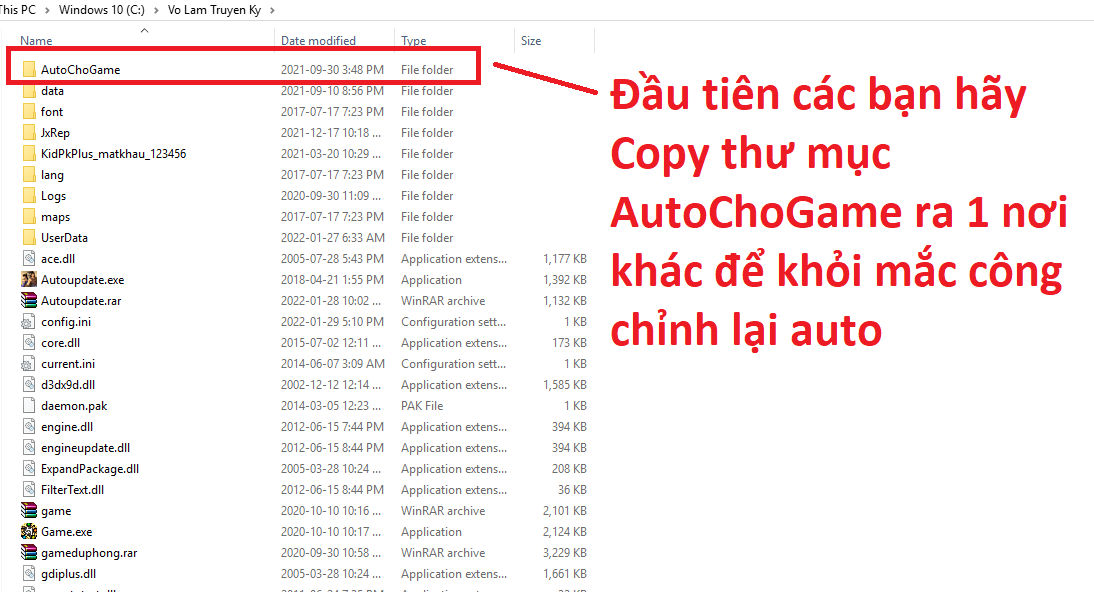Expand the Vo Lam Truyen Ky breadcrumb chevron
The width and height of the screenshot is (1094, 592).
tap(272, 10)
